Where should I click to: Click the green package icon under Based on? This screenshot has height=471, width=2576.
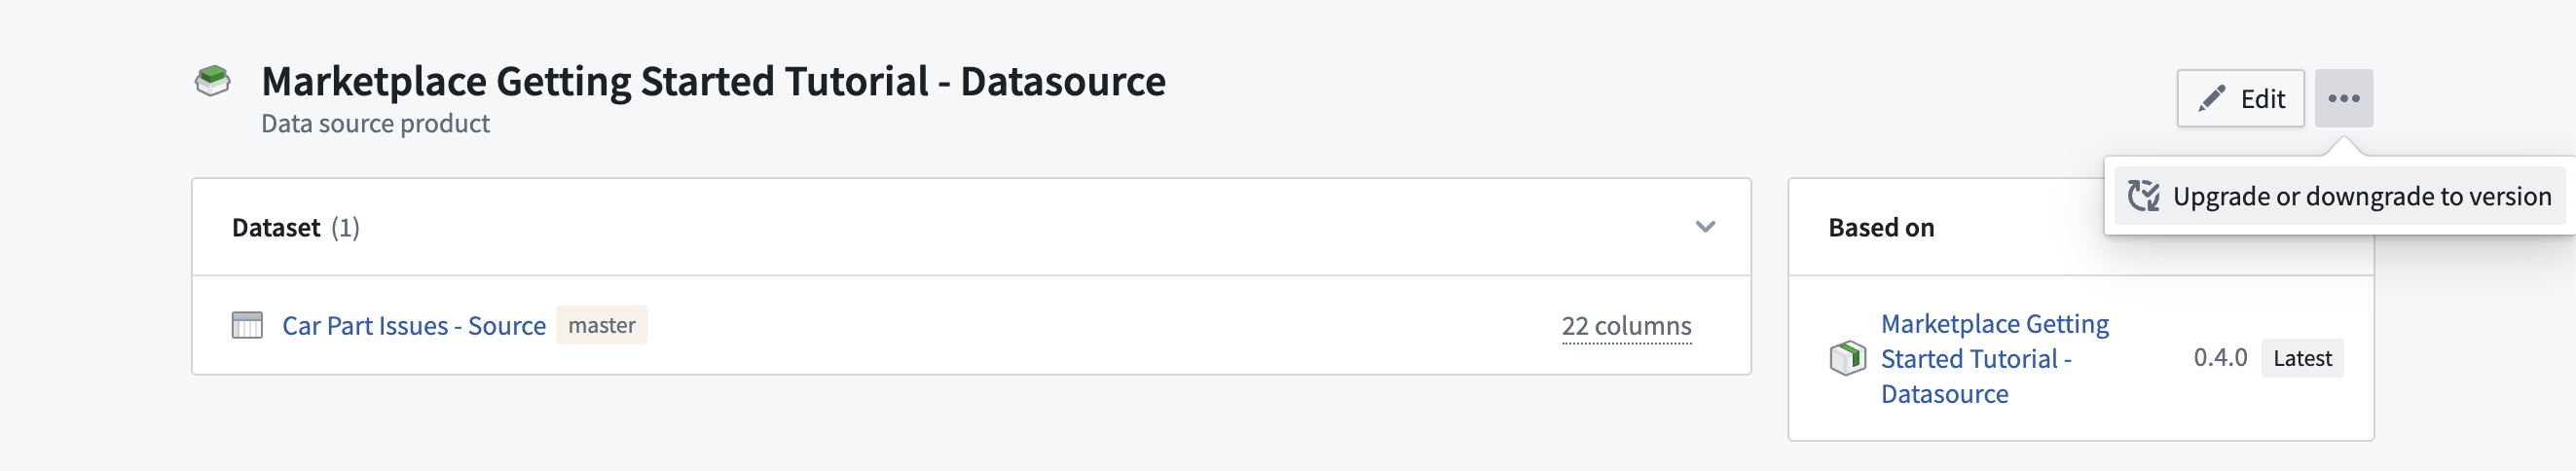[x=1847, y=358]
